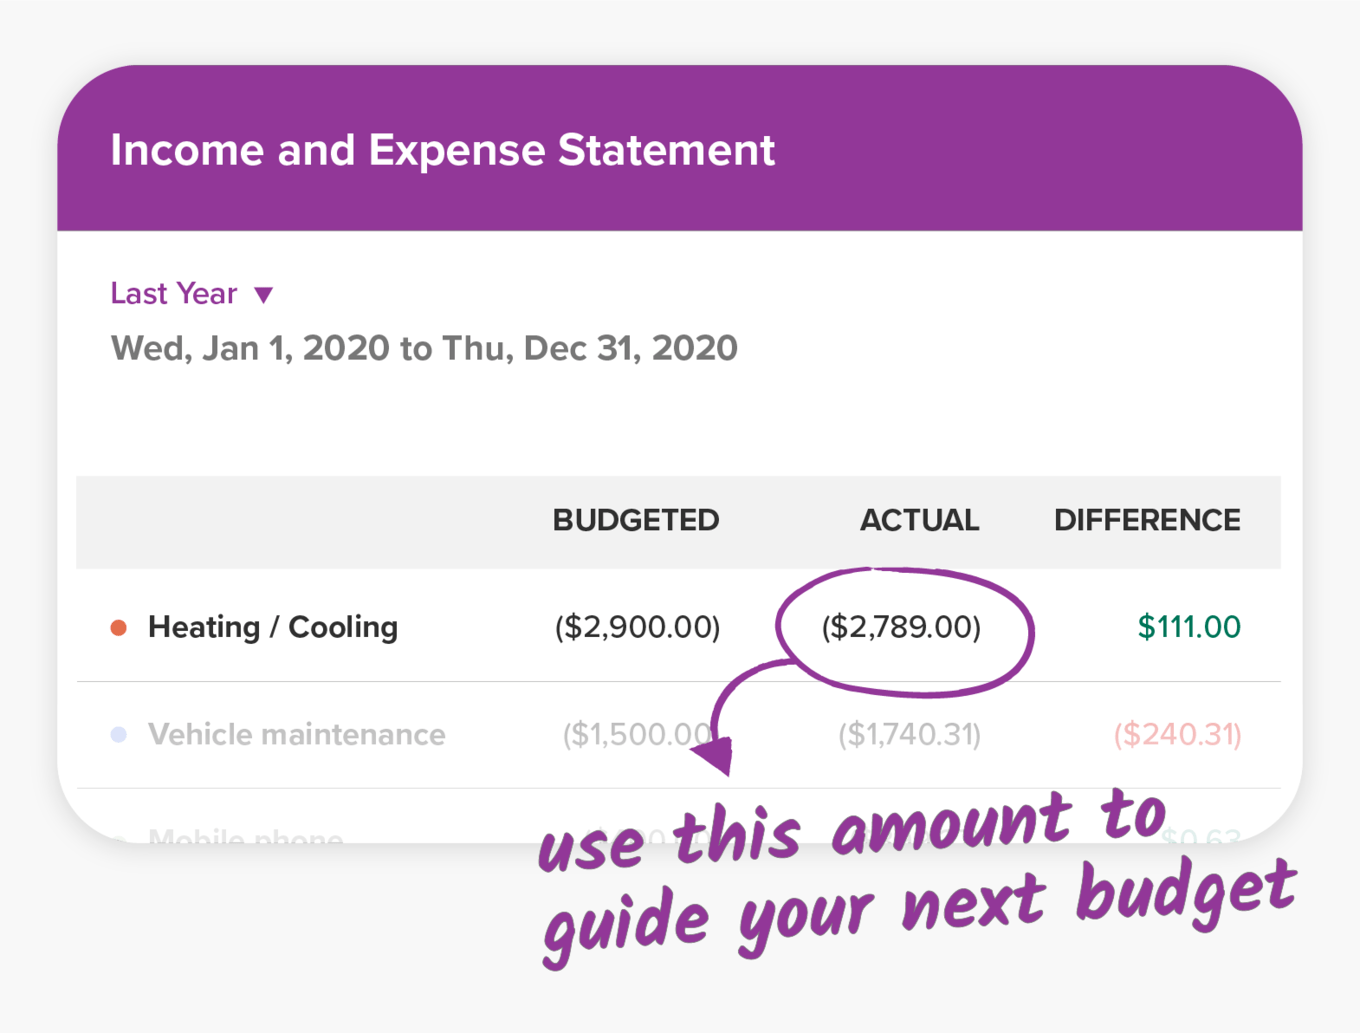Click the ($2,900.00) budgeted amount

[x=636, y=627]
